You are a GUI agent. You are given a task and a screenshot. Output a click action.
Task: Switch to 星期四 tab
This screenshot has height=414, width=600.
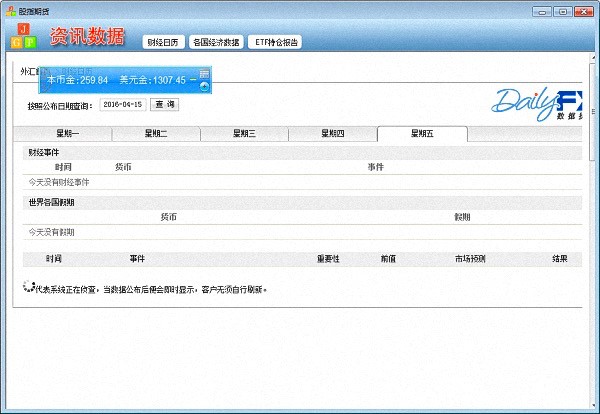point(333,134)
